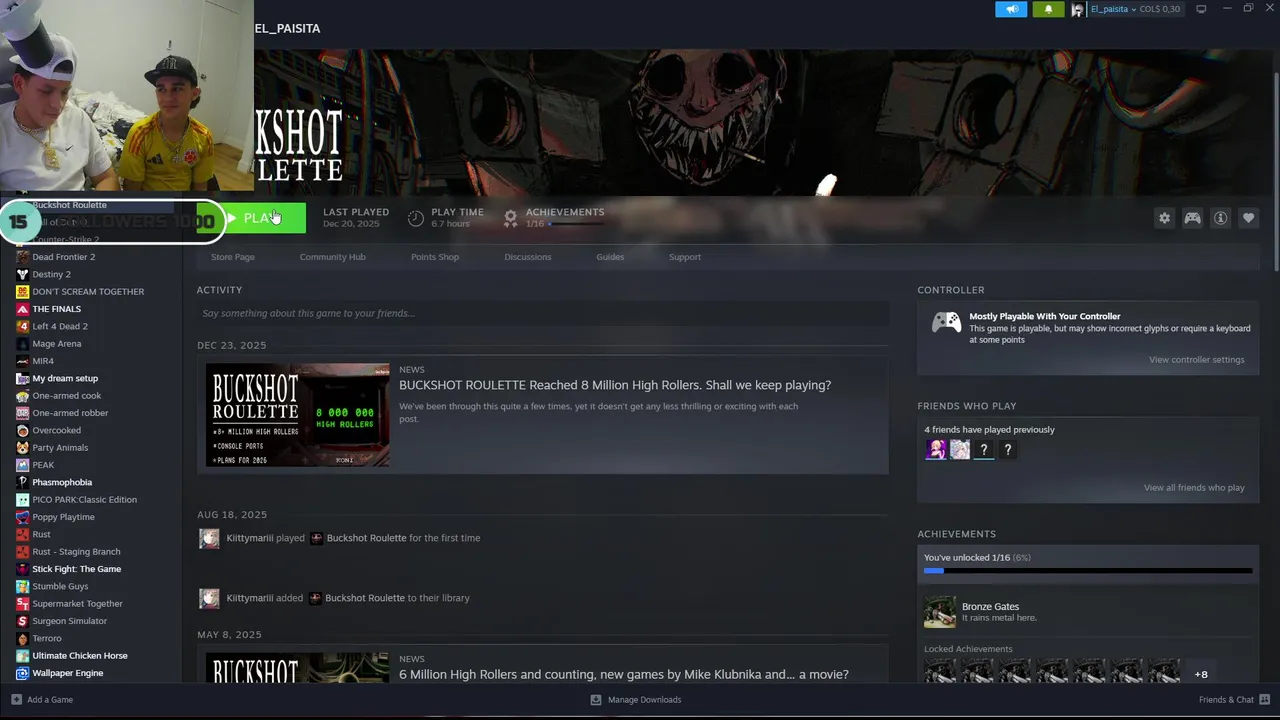The image size is (1280, 720).
Task: Click Stick Fight: The Game icon
Action: point(22,569)
